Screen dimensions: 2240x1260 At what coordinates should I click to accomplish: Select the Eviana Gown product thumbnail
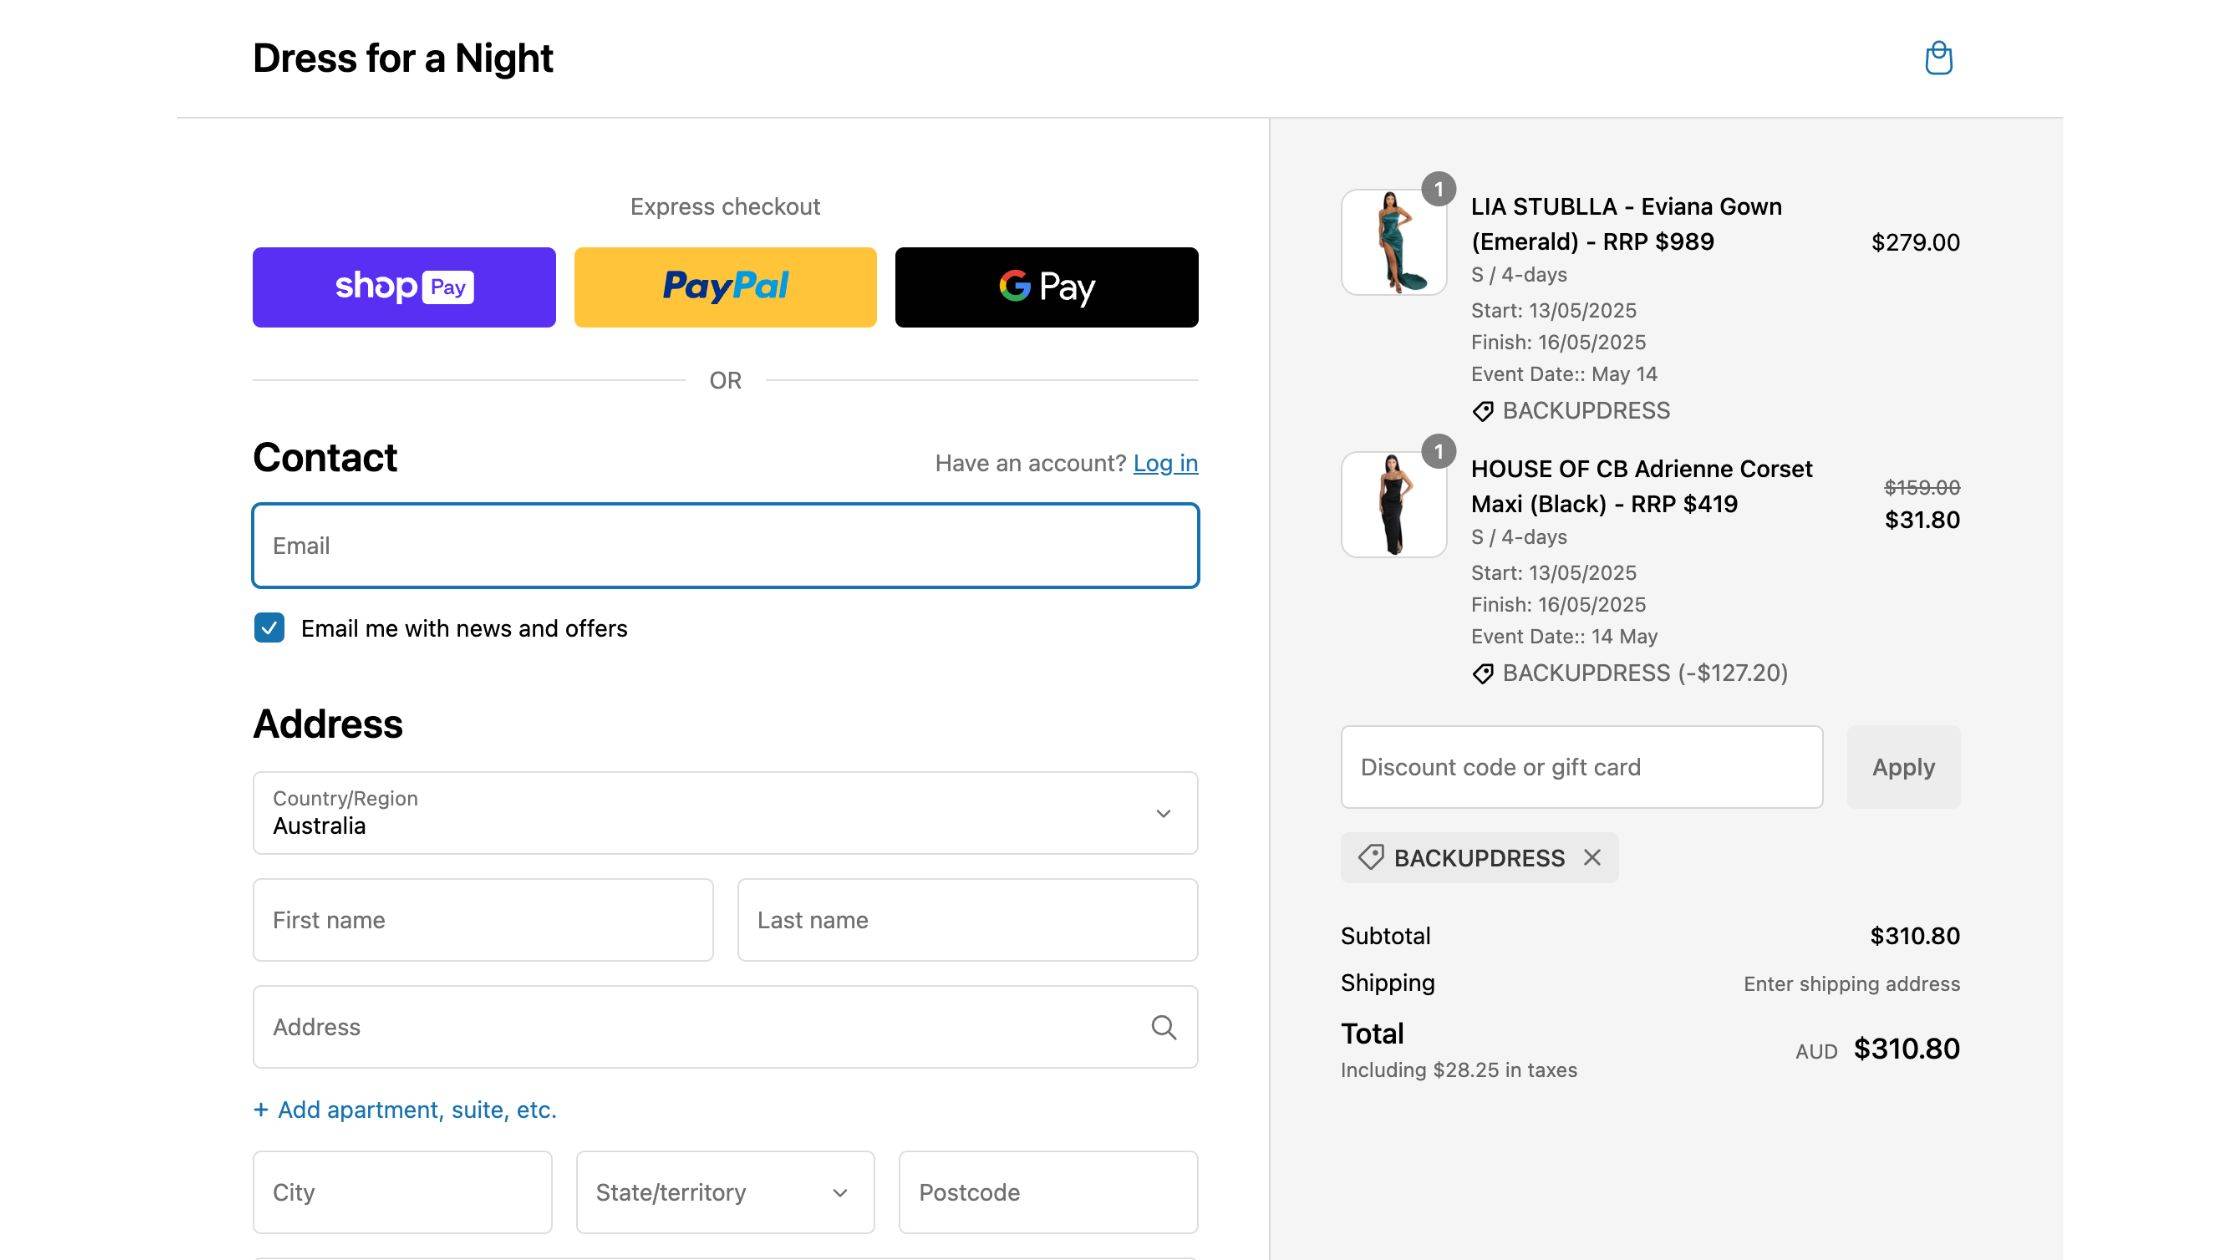pos(1393,242)
